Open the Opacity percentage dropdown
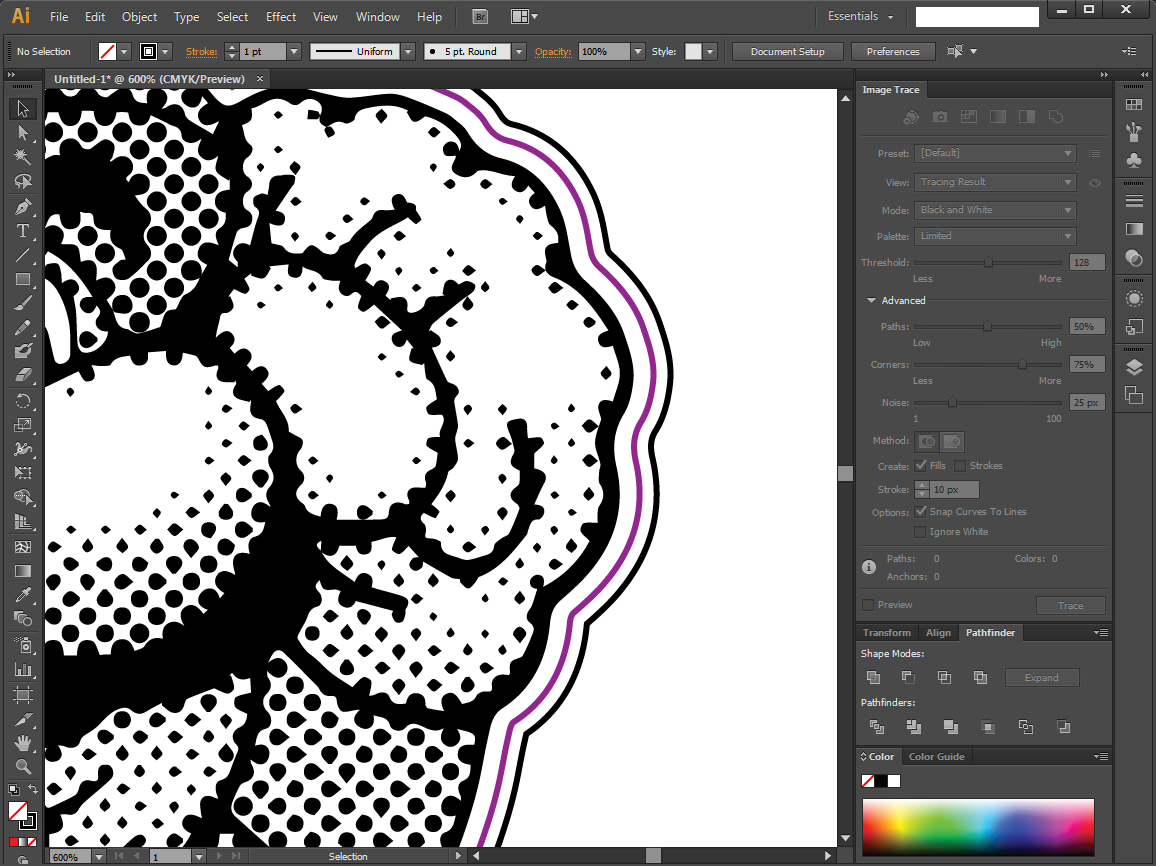This screenshot has height=866, width=1156. click(637, 52)
